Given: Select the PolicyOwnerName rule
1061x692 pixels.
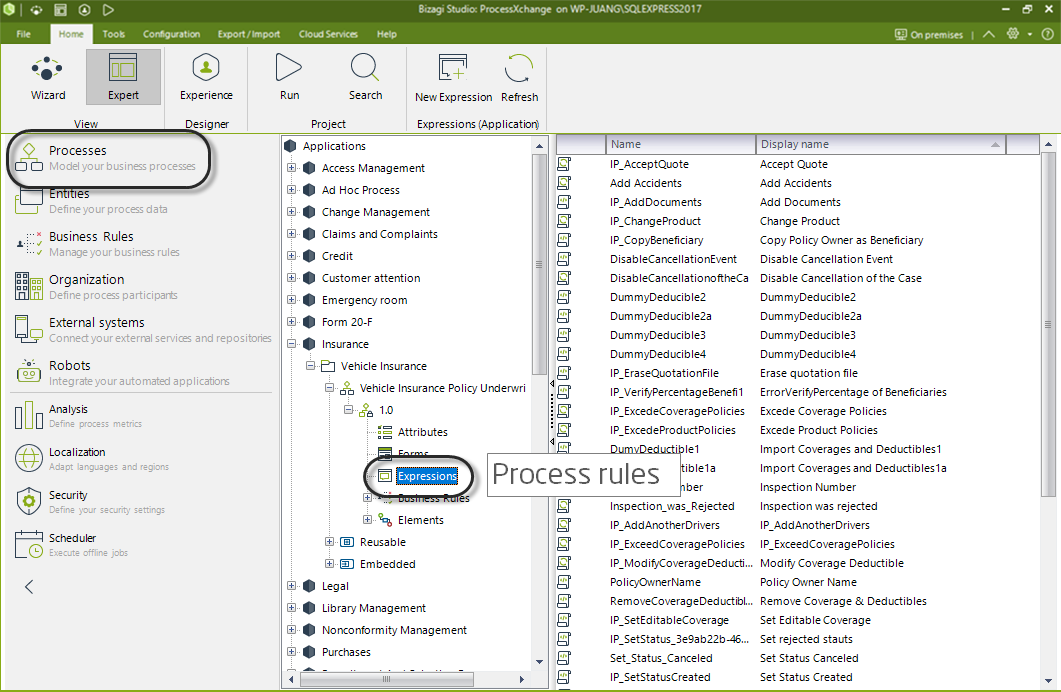Looking at the screenshot, I should click(x=655, y=582).
